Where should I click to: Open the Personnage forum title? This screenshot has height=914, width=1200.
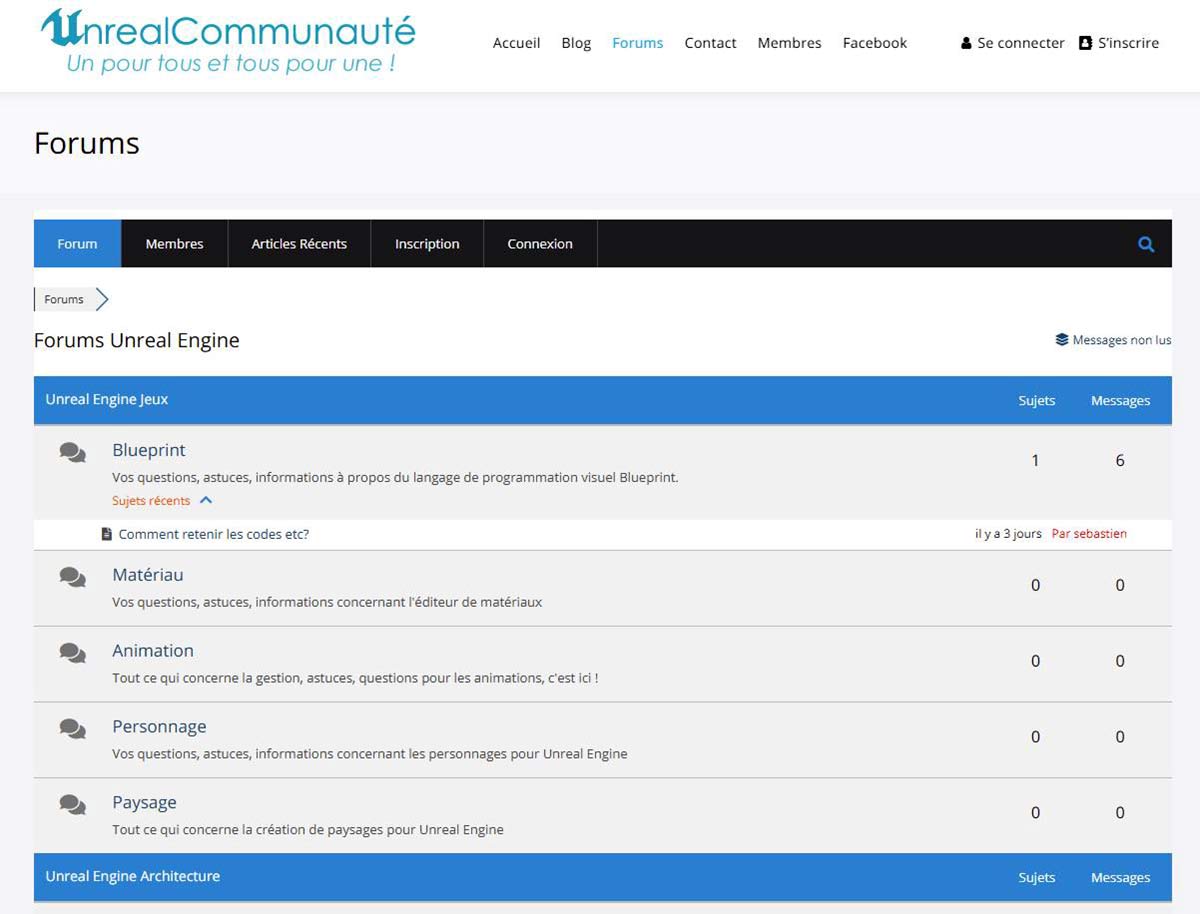point(159,727)
